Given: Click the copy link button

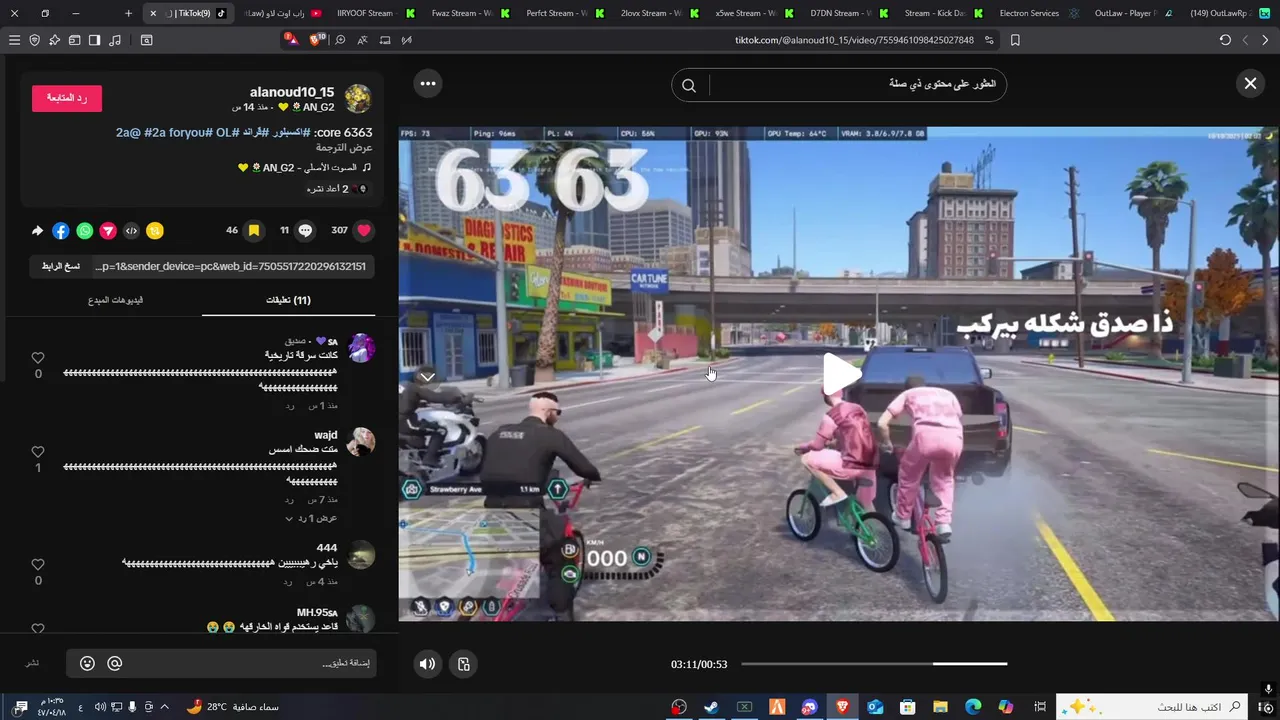Looking at the screenshot, I should click(60, 266).
